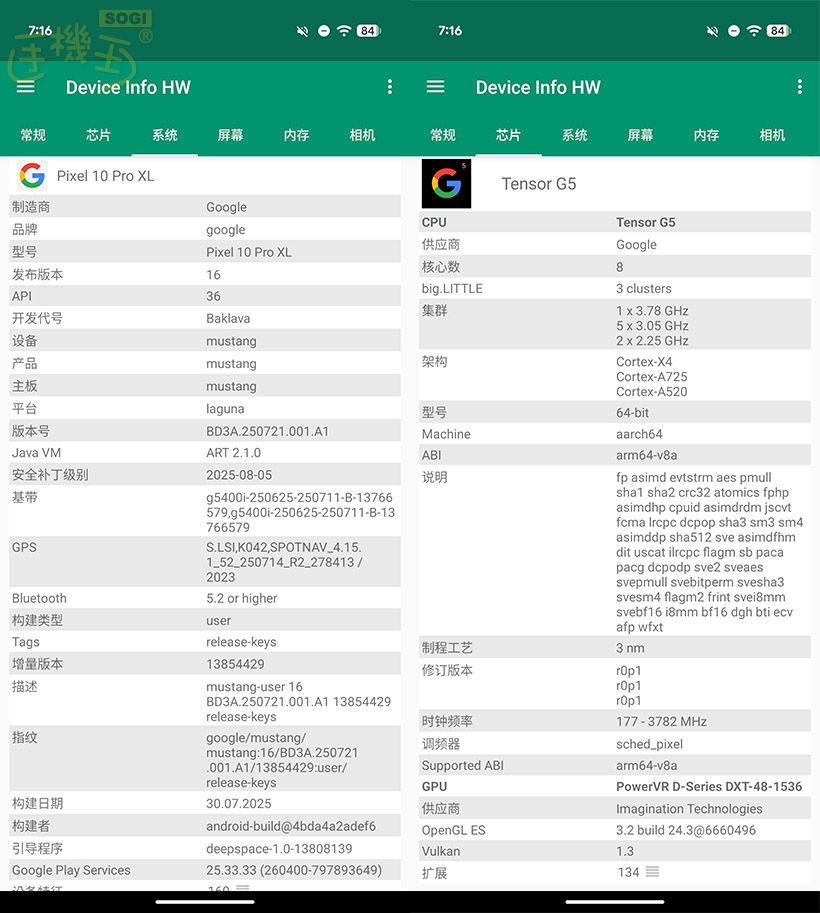This screenshot has height=913, width=820.
Task: Tap the Bluetooth value '5.2 or higher'
Action: 241,598
